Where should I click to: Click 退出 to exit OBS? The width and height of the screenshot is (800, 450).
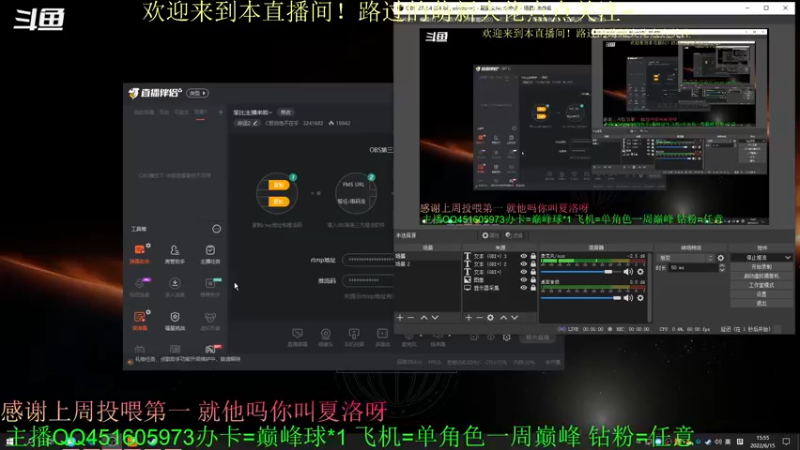[x=761, y=304]
